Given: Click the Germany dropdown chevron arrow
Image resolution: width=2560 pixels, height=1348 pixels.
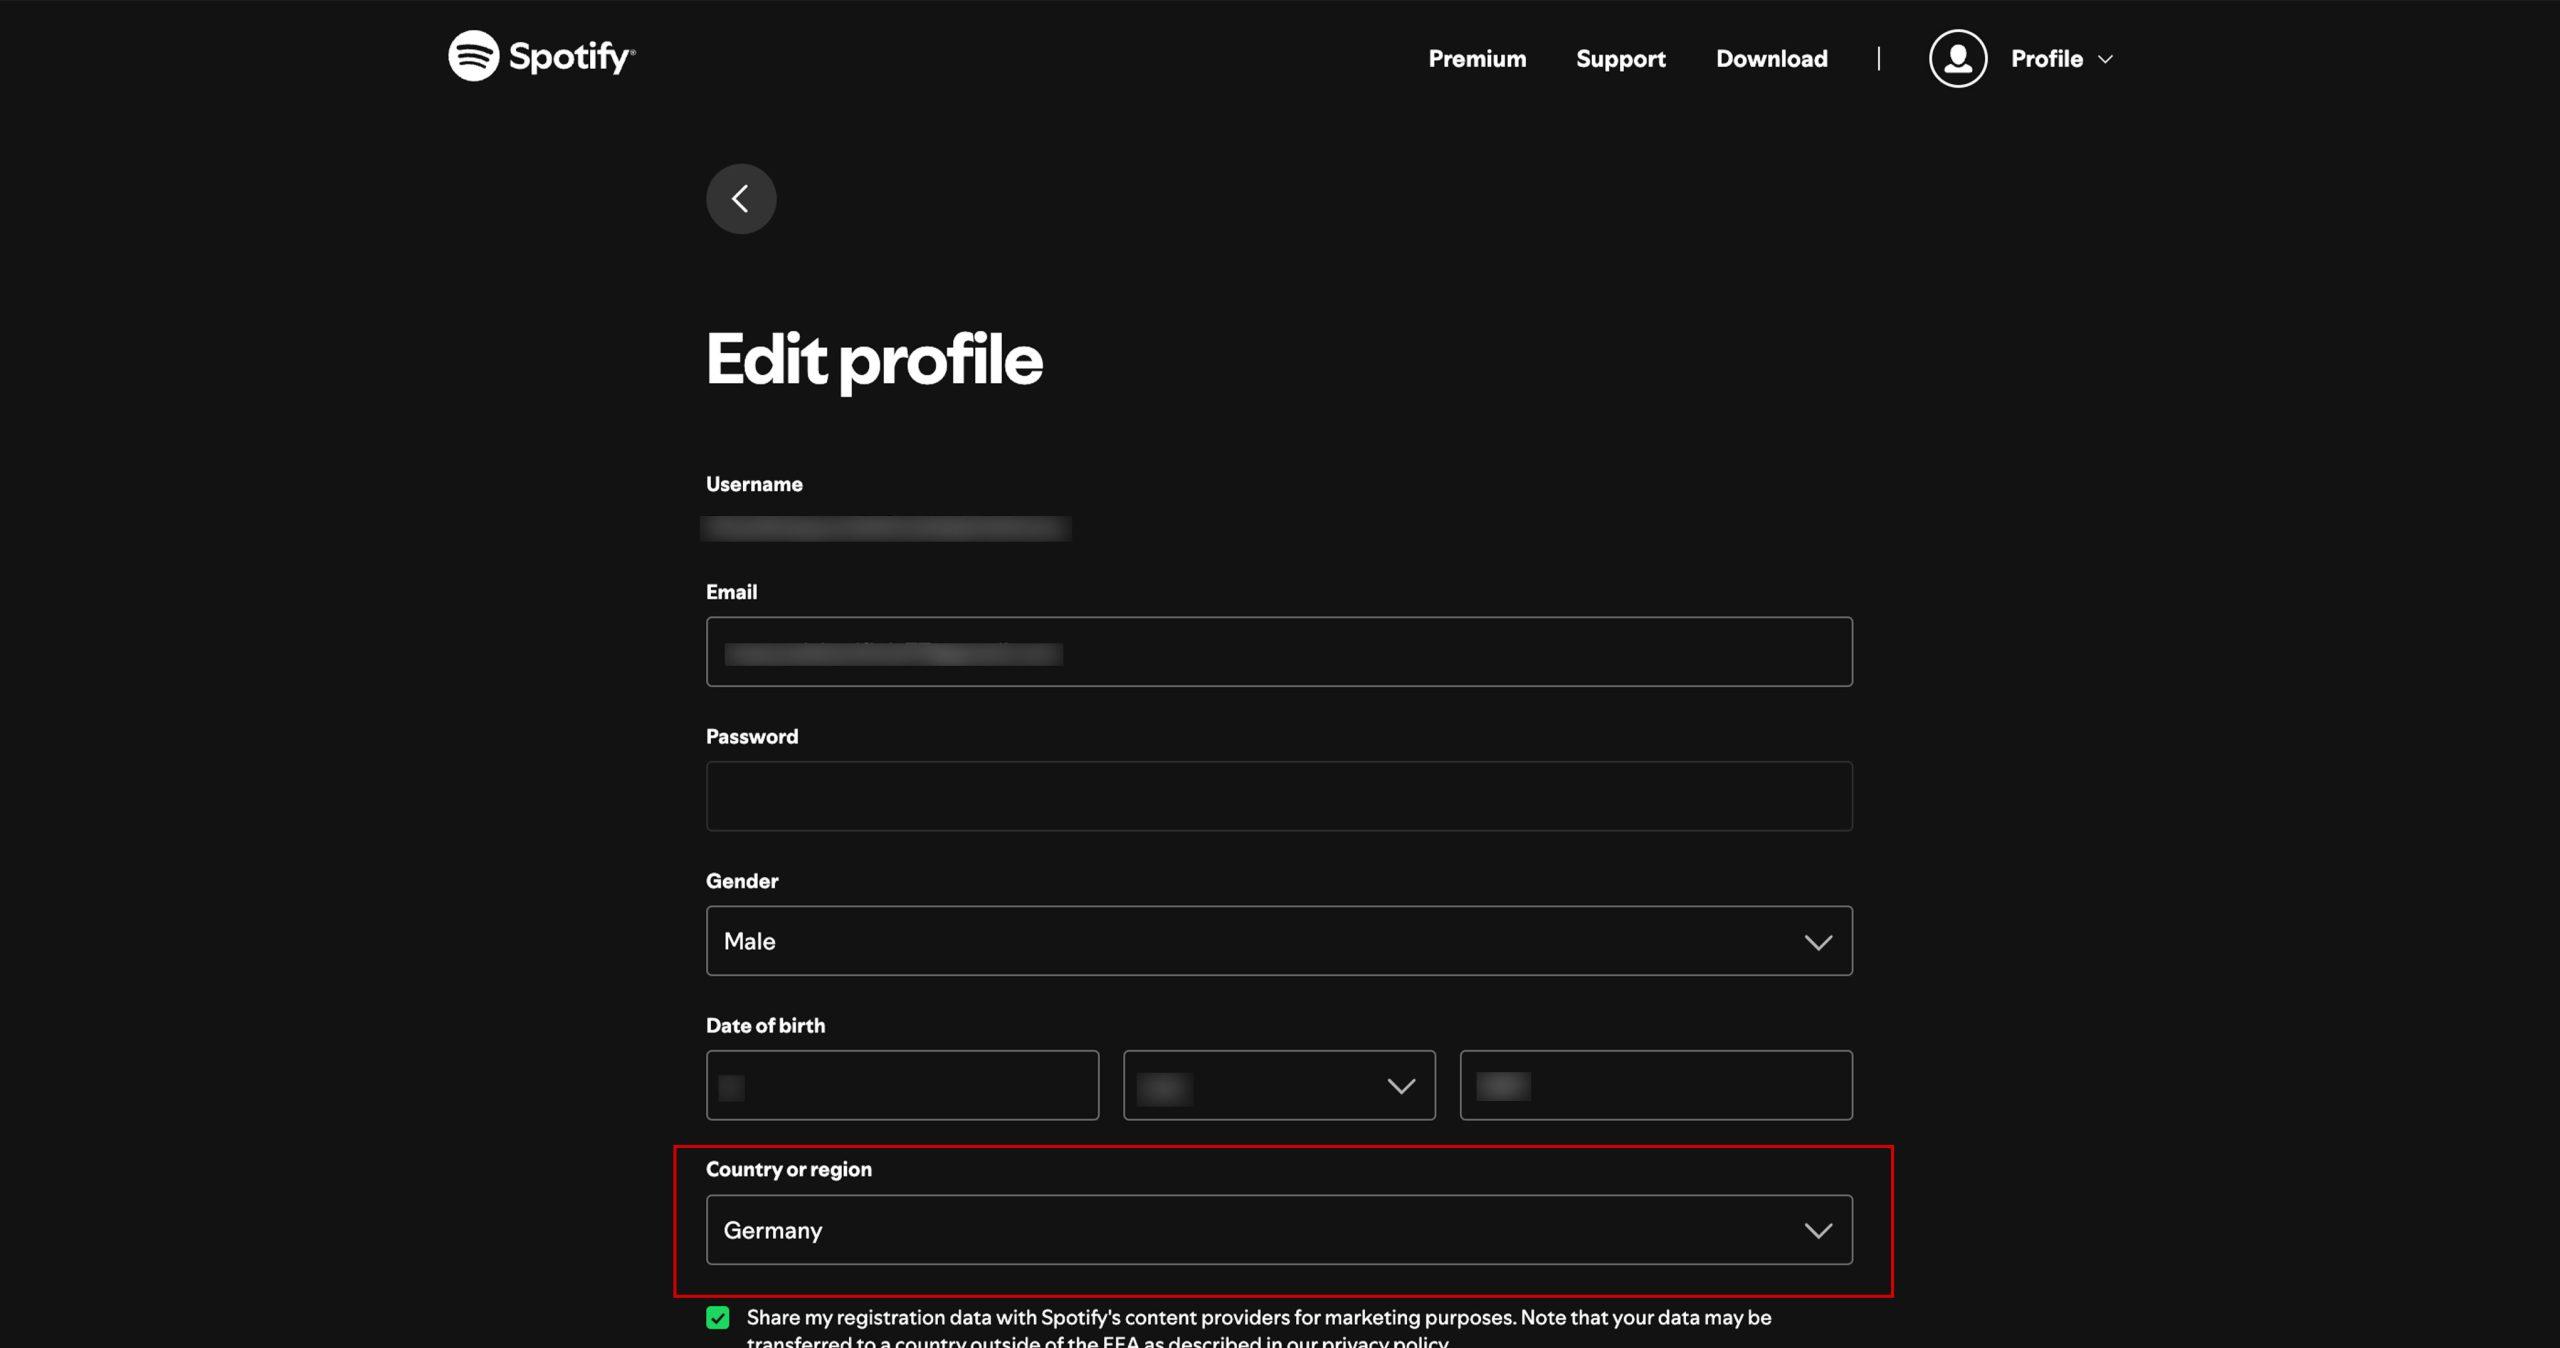Looking at the screenshot, I should 1818,1231.
